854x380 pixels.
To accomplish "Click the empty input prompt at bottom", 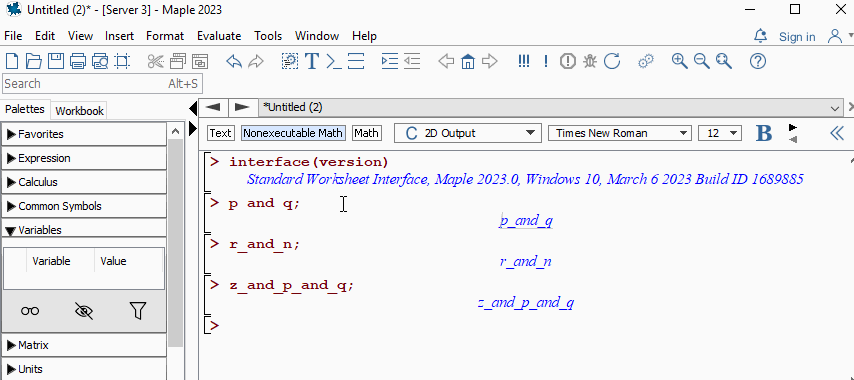I will [214, 326].
